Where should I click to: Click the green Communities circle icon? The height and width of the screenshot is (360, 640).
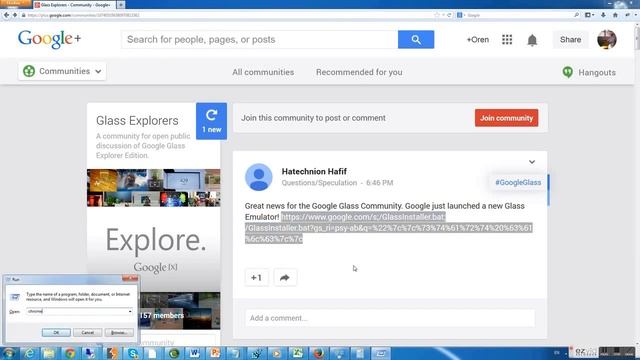point(29,71)
